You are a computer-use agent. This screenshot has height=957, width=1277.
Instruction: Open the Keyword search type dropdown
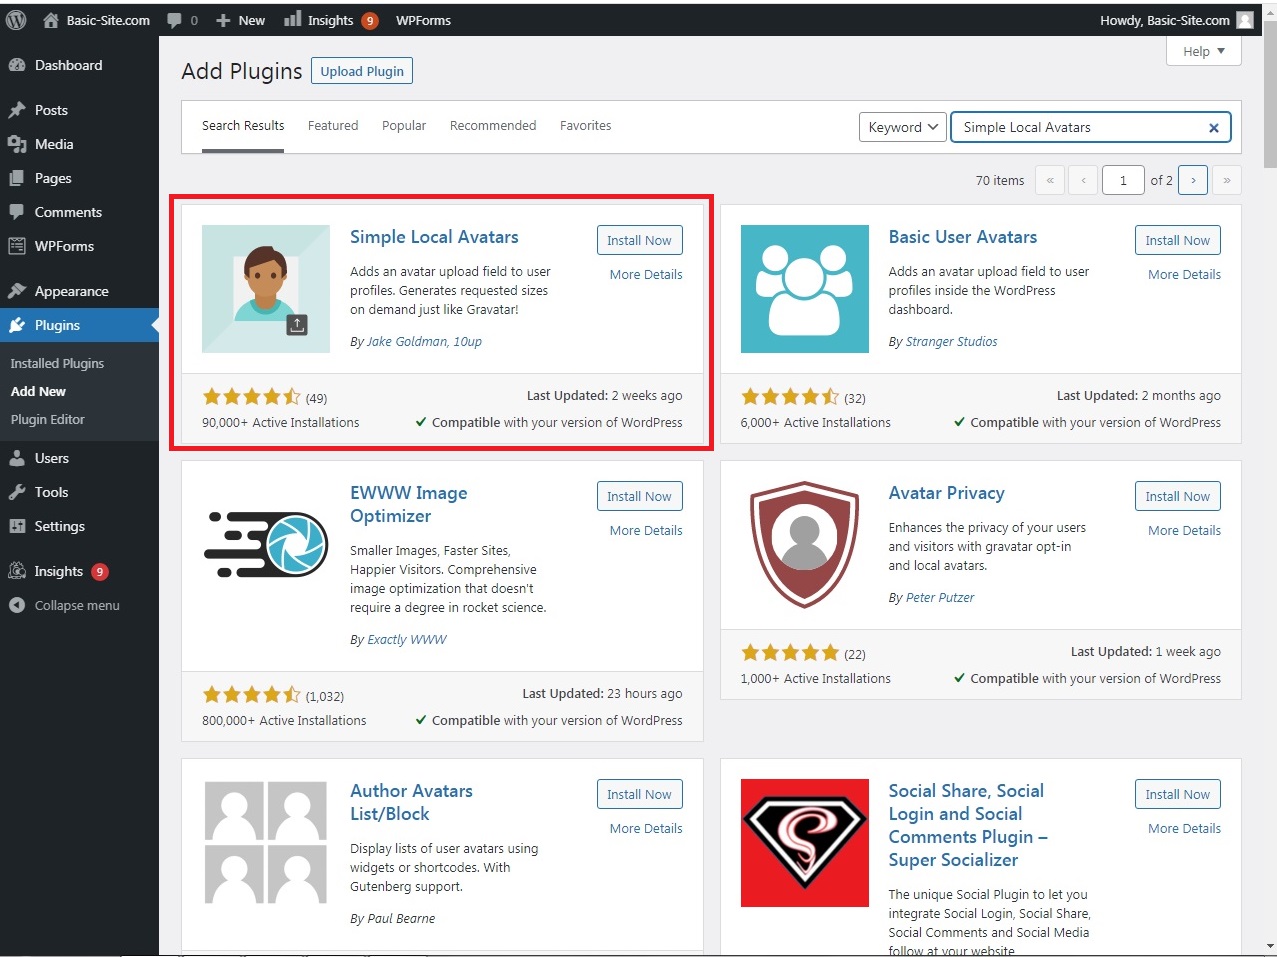point(902,127)
